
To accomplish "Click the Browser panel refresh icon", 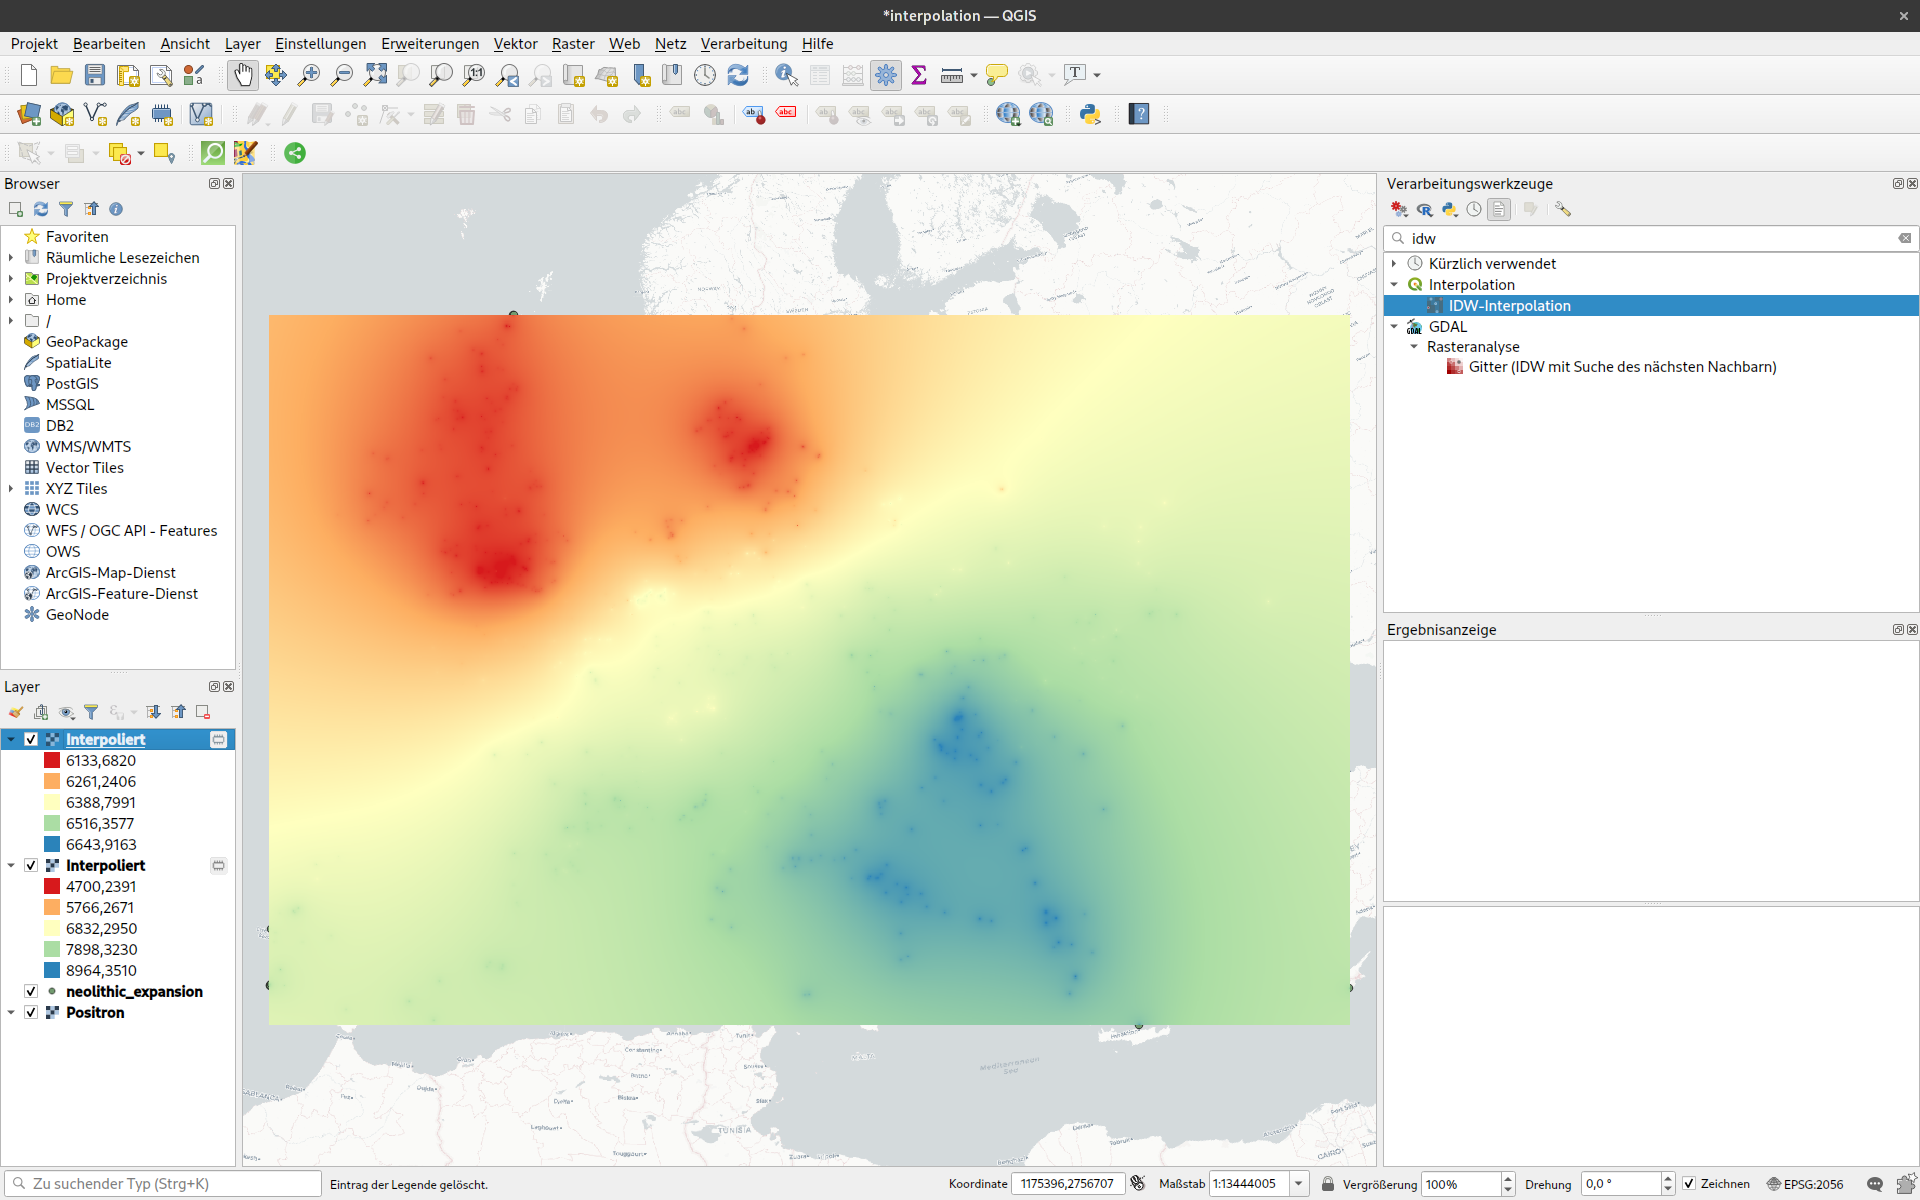I will point(41,209).
